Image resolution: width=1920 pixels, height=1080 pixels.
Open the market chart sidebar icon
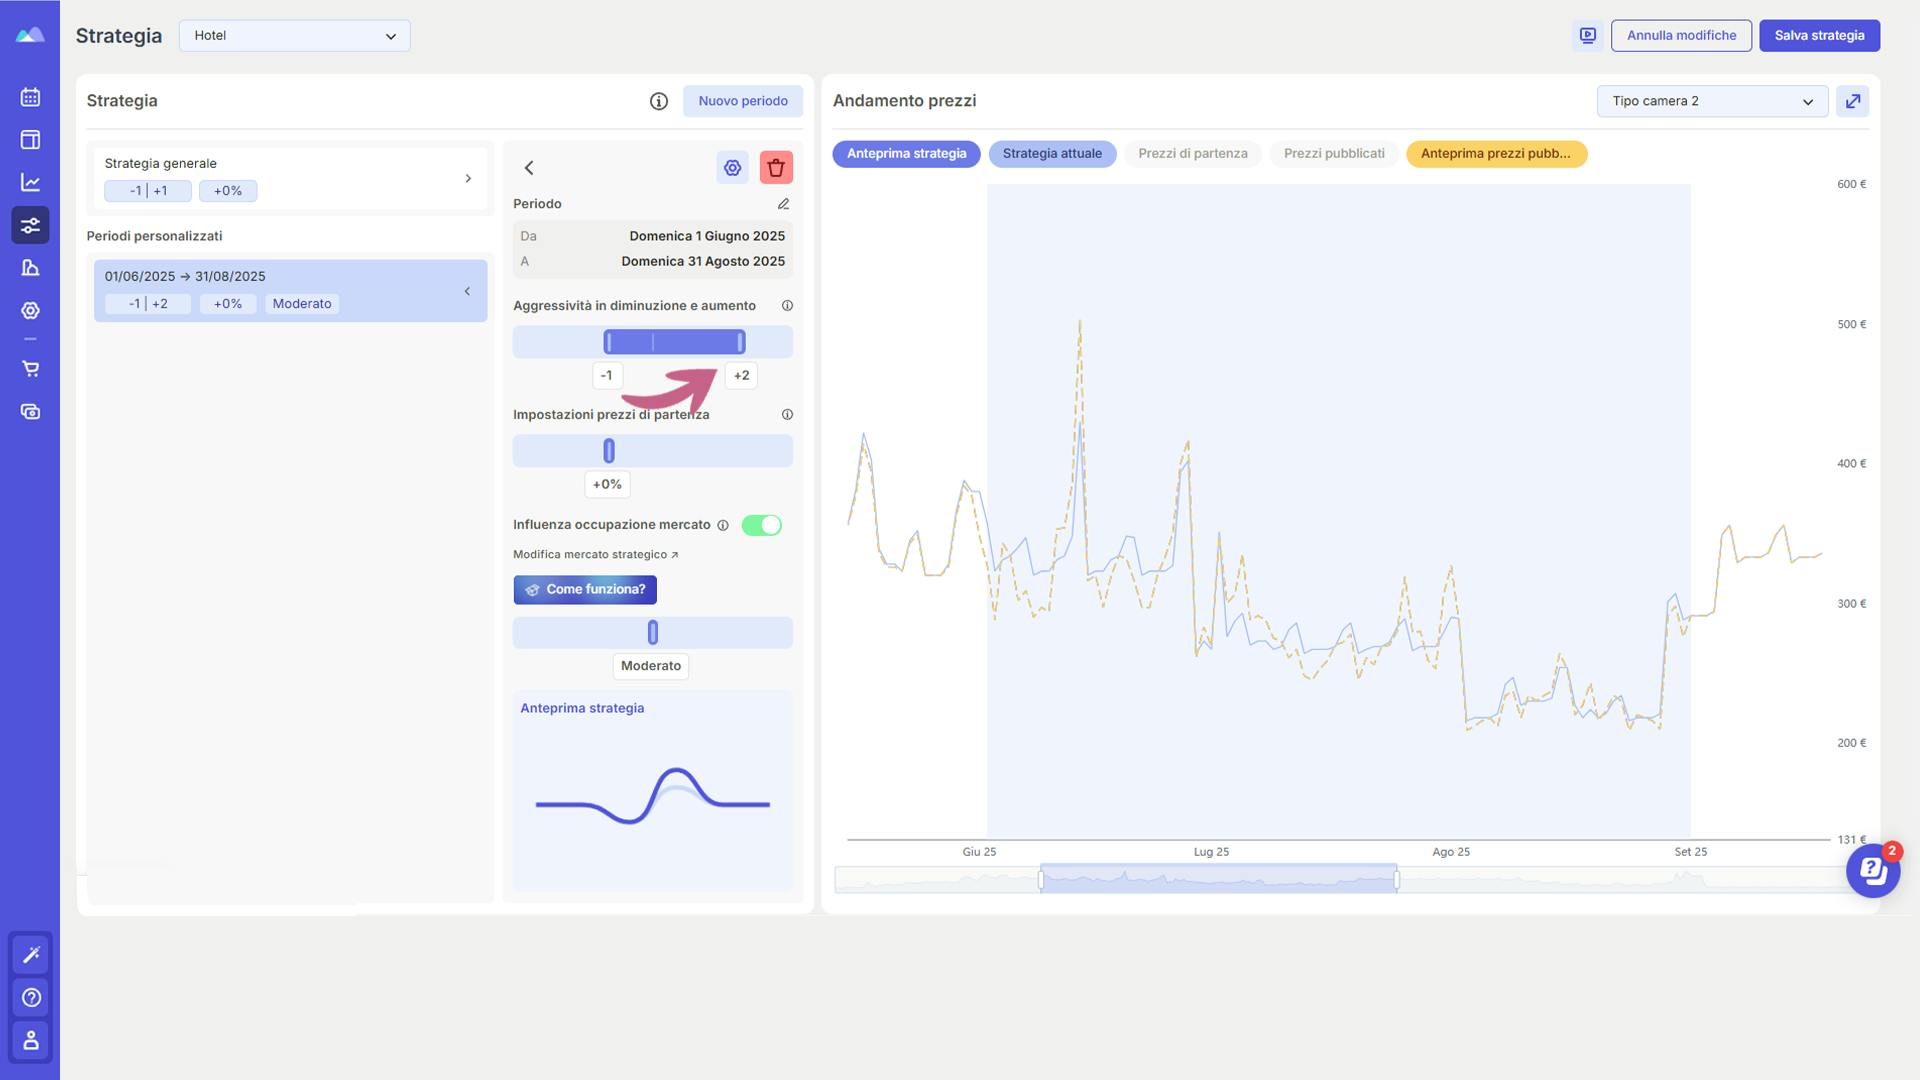point(30,268)
